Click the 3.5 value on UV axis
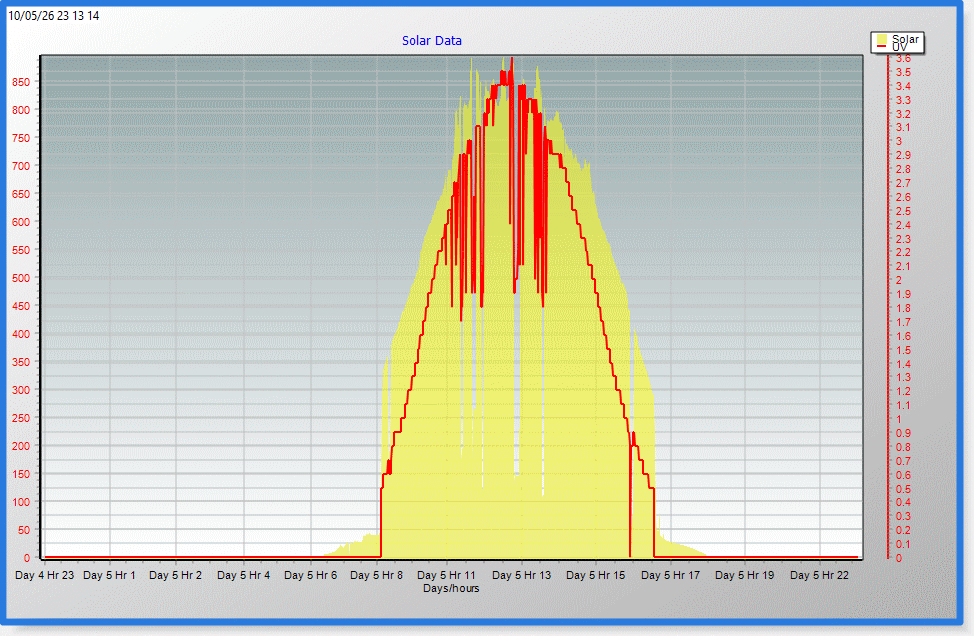Viewport: 974px width, 636px height. 903,73
